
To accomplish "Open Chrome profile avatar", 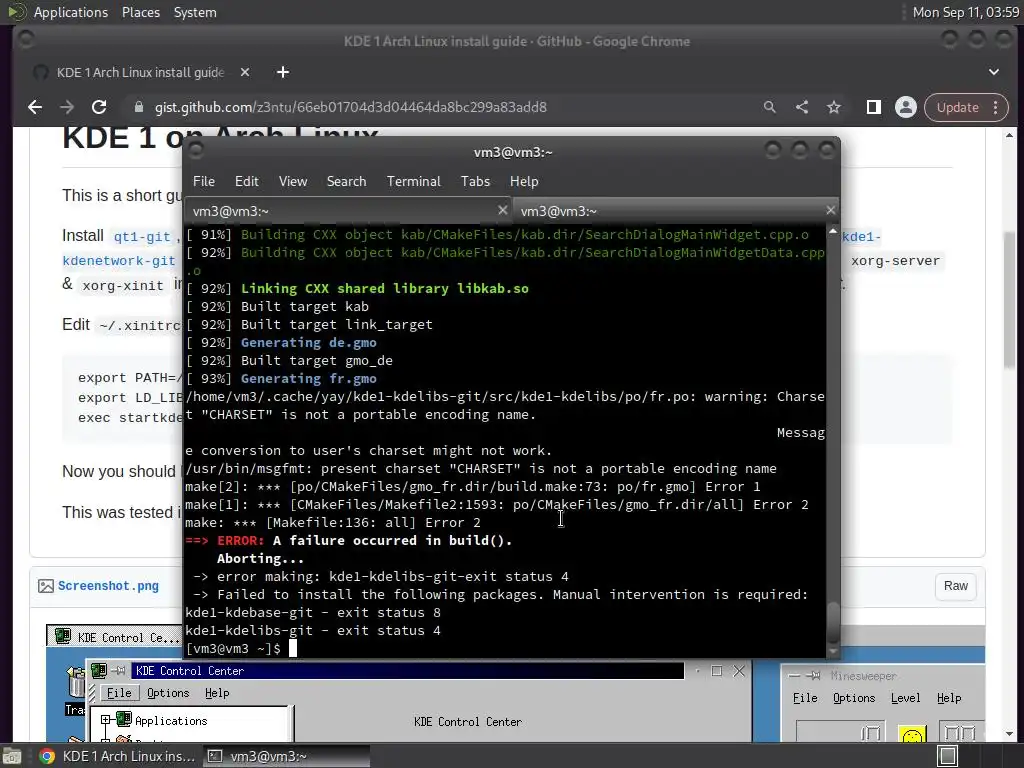I will pos(906,107).
